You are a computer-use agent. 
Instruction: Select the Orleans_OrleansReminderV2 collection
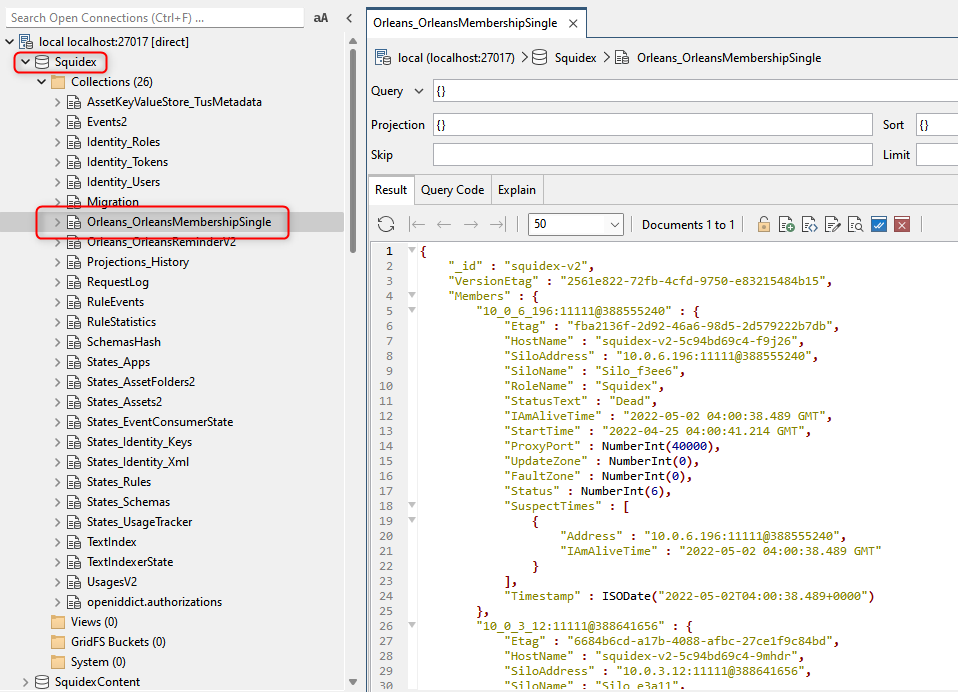161,242
